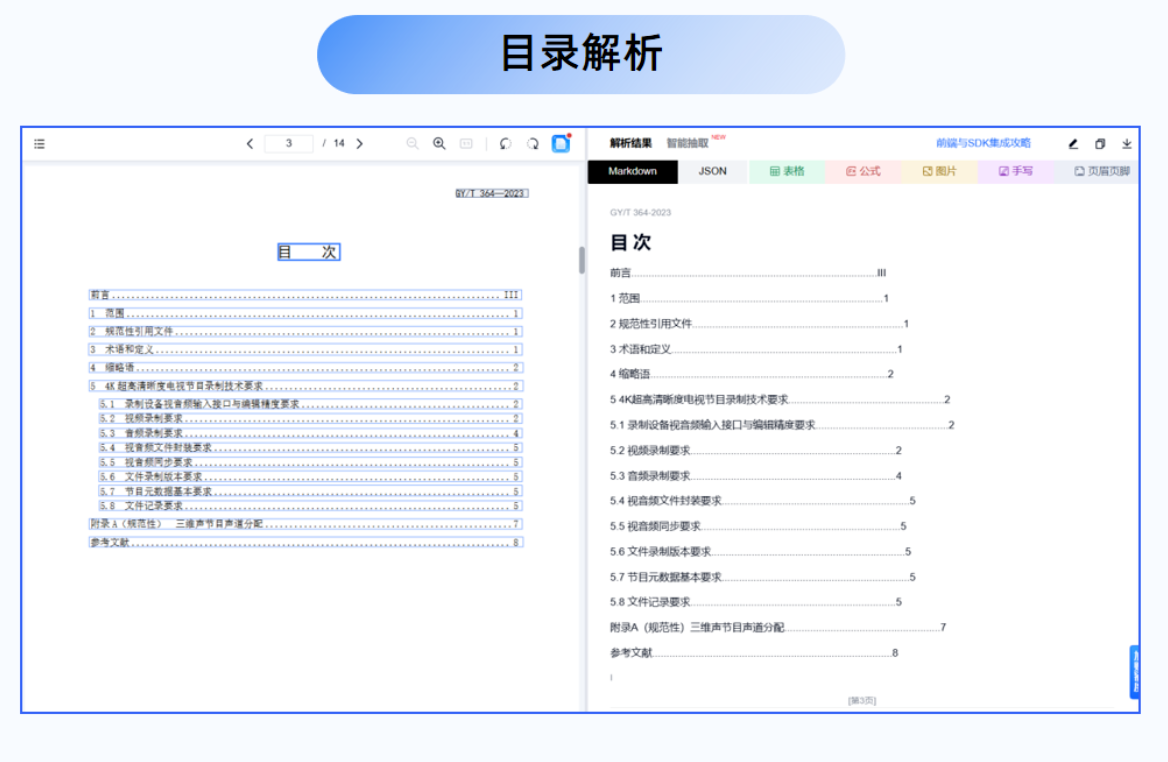Click 参考文献 in the Markdown result
This screenshot has width=1168, height=762.
click(x=755, y=653)
